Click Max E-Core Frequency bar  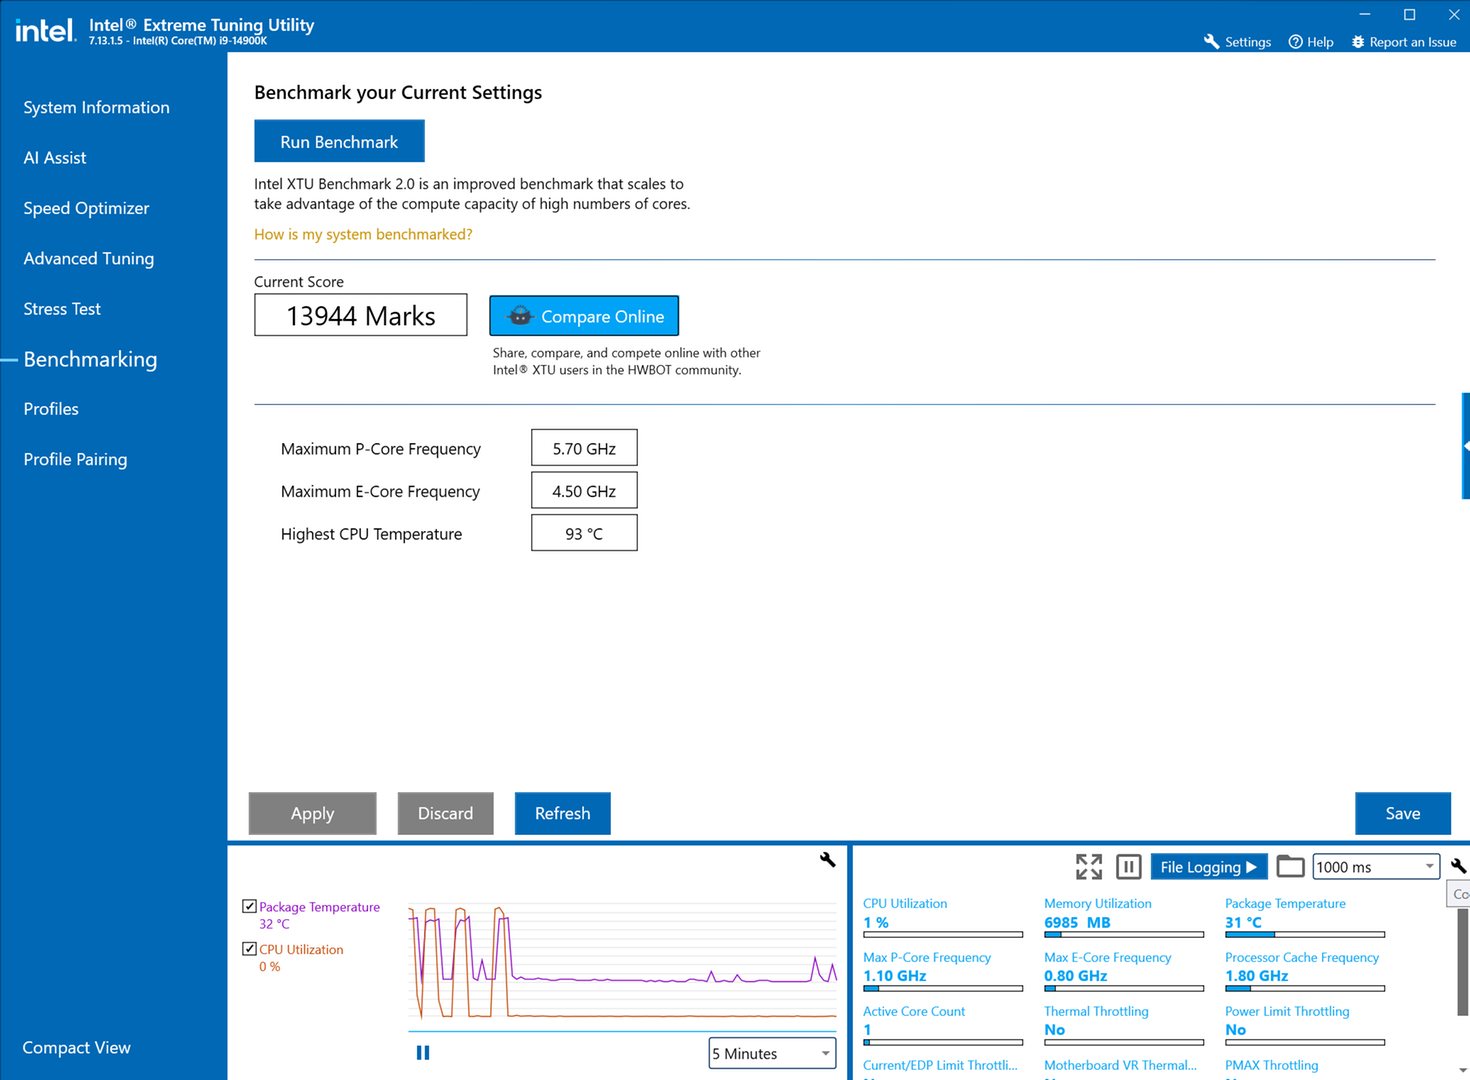1124,989
